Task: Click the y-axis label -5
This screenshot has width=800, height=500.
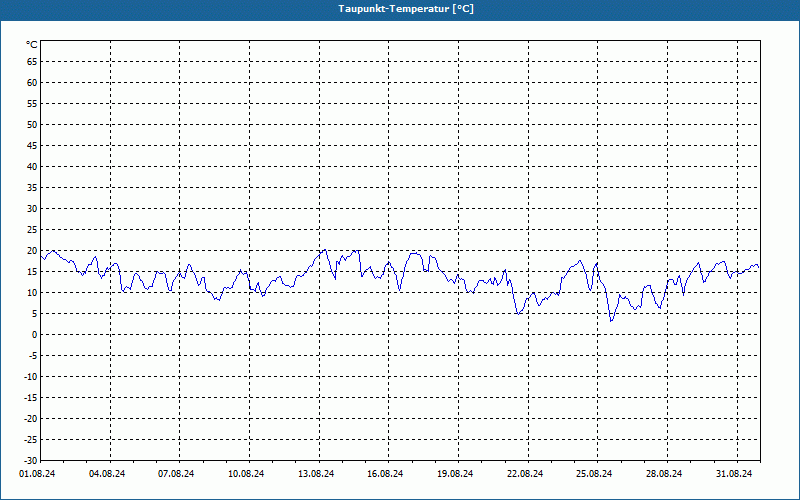Action: click(33, 356)
